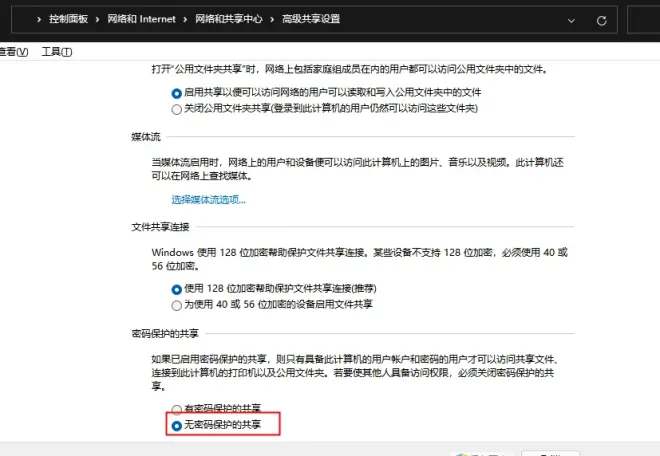Expand the chevron after 网络和 Internet breadcrumb
660x456 pixels.
[185, 20]
